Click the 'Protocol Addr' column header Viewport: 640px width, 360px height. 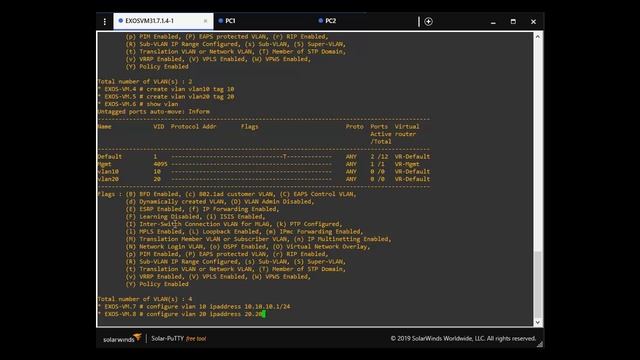(193, 127)
